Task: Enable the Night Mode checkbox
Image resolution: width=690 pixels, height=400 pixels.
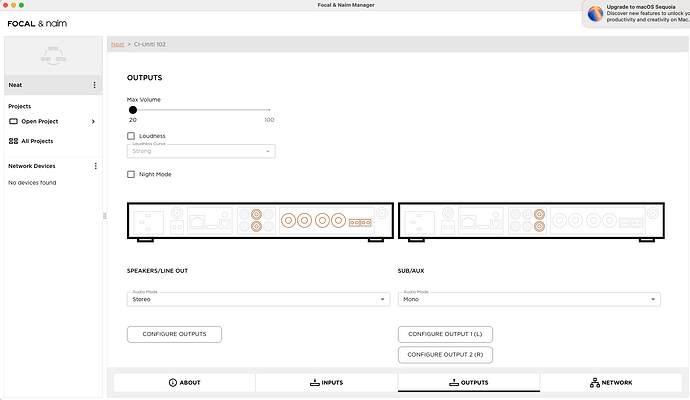Action: pos(131,175)
